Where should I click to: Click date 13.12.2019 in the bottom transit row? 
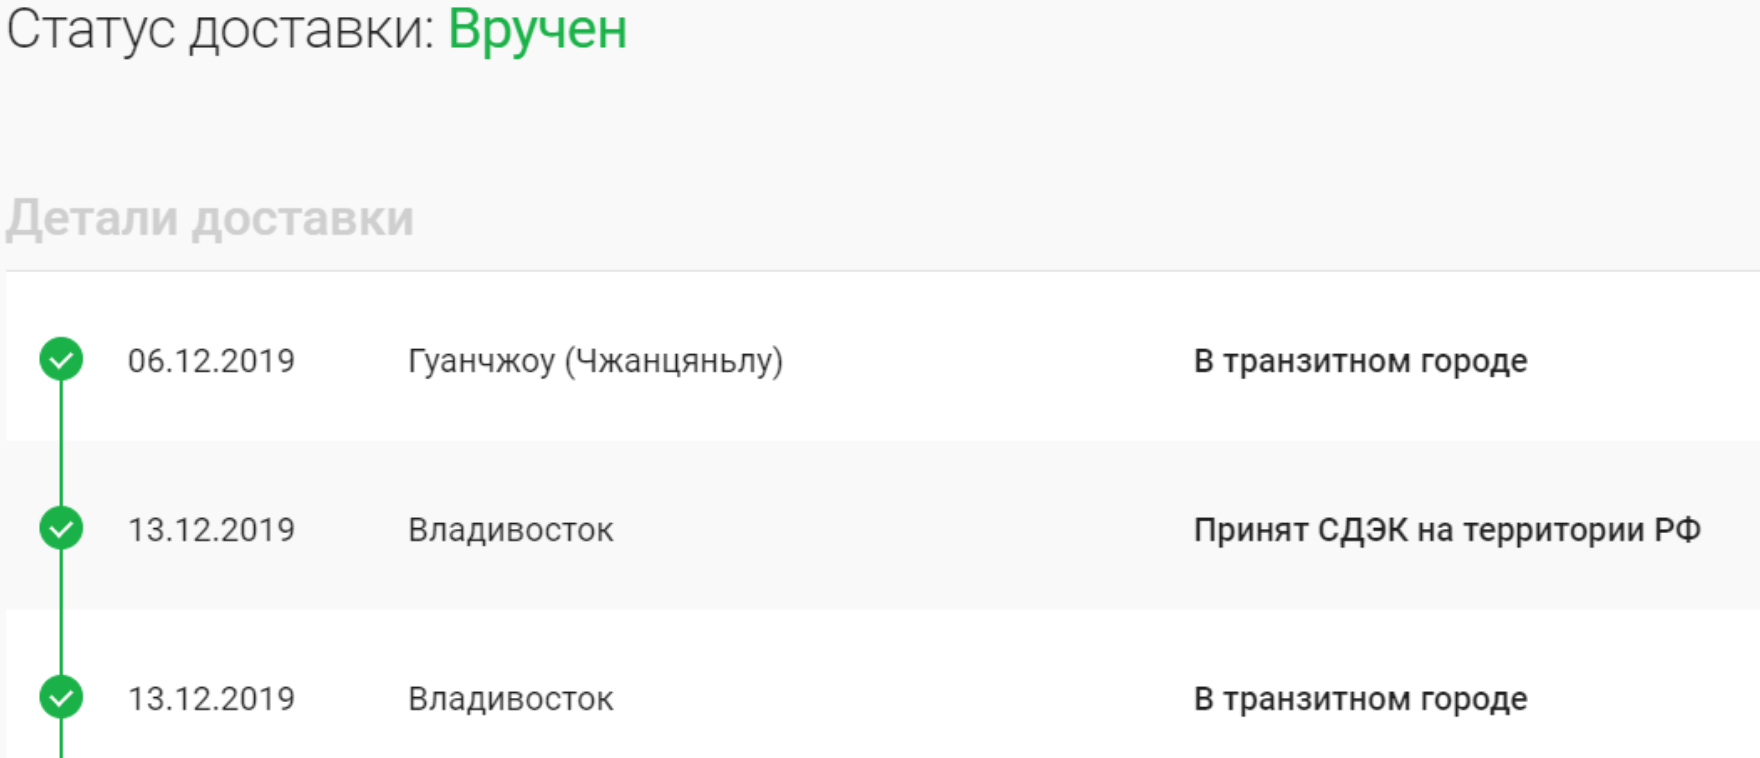pos(211,698)
